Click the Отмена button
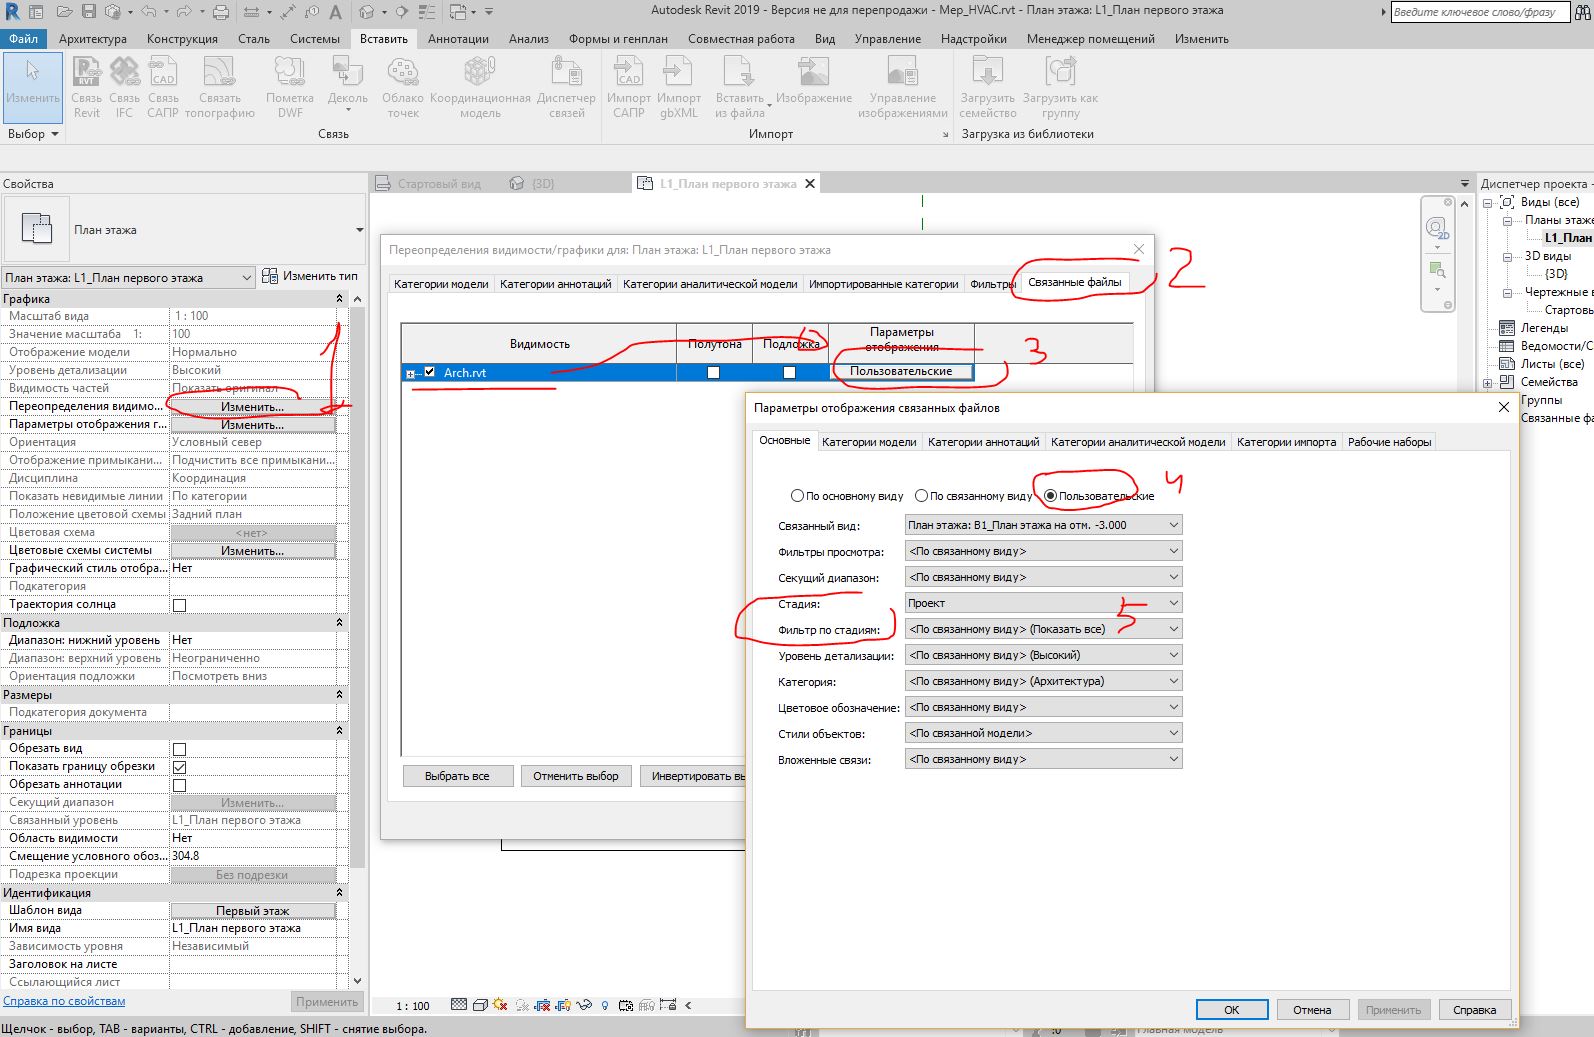The height and width of the screenshot is (1037, 1594). (x=1312, y=1010)
